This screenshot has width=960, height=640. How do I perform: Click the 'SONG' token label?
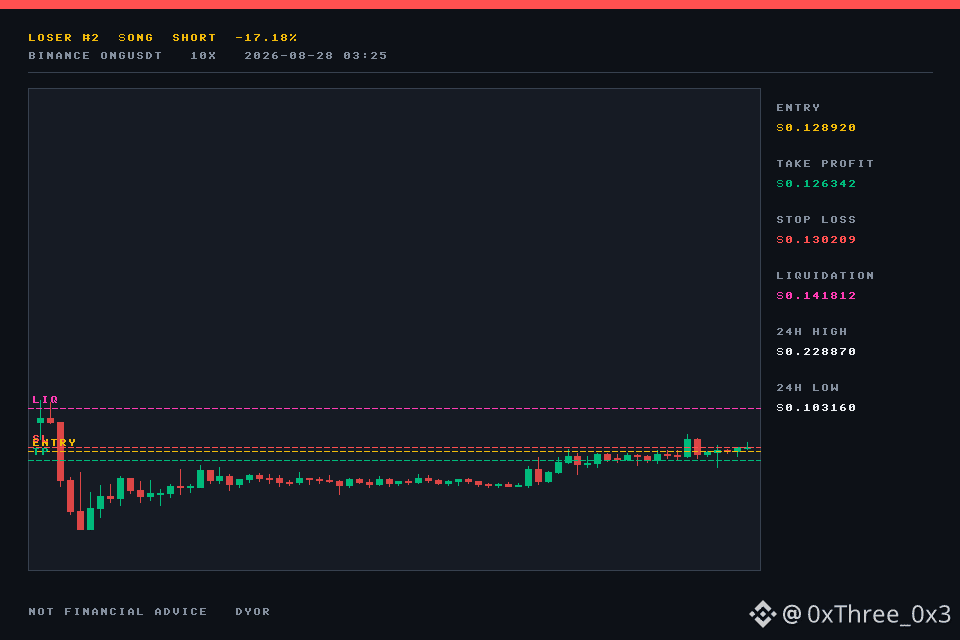tap(136, 37)
